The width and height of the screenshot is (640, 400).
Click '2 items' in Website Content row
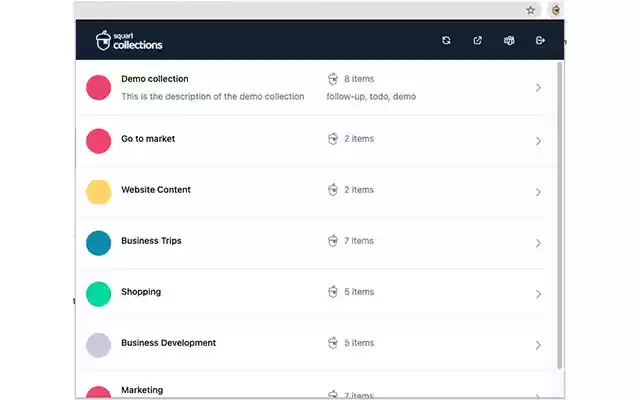pyautogui.click(x=359, y=190)
